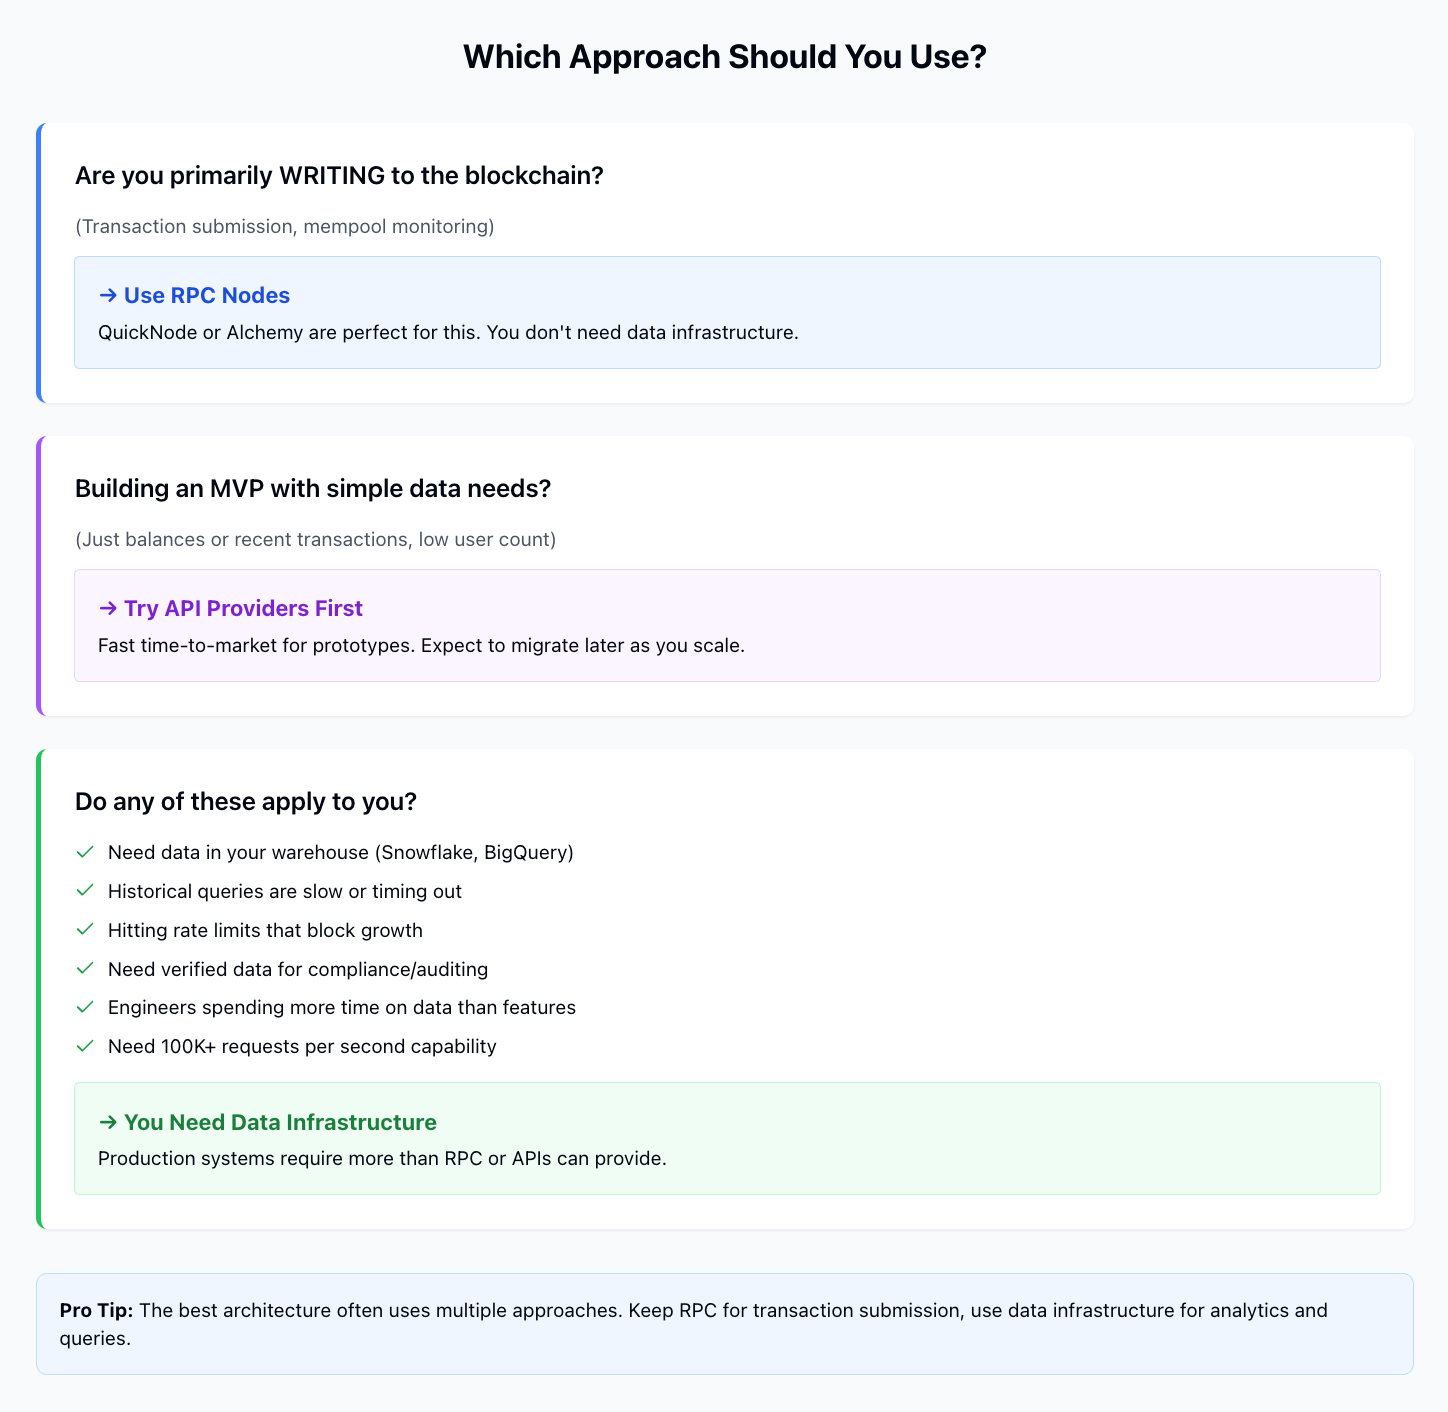Click the arrow before Use RPC Nodes

click(108, 296)
